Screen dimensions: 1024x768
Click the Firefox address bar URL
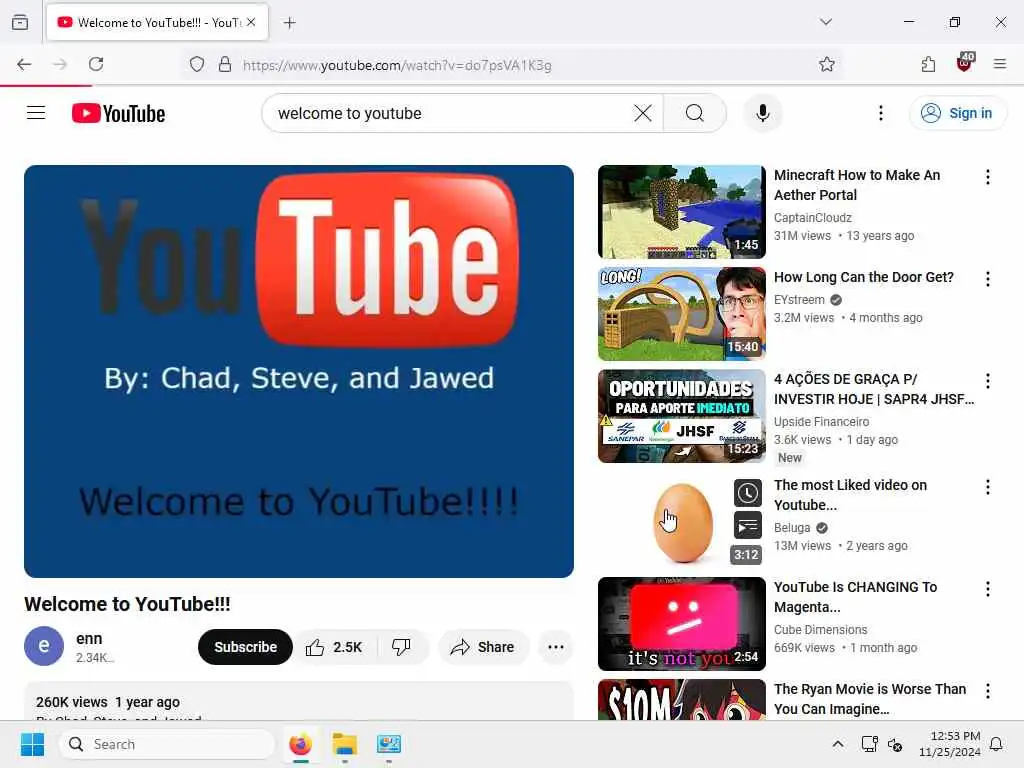397,65
